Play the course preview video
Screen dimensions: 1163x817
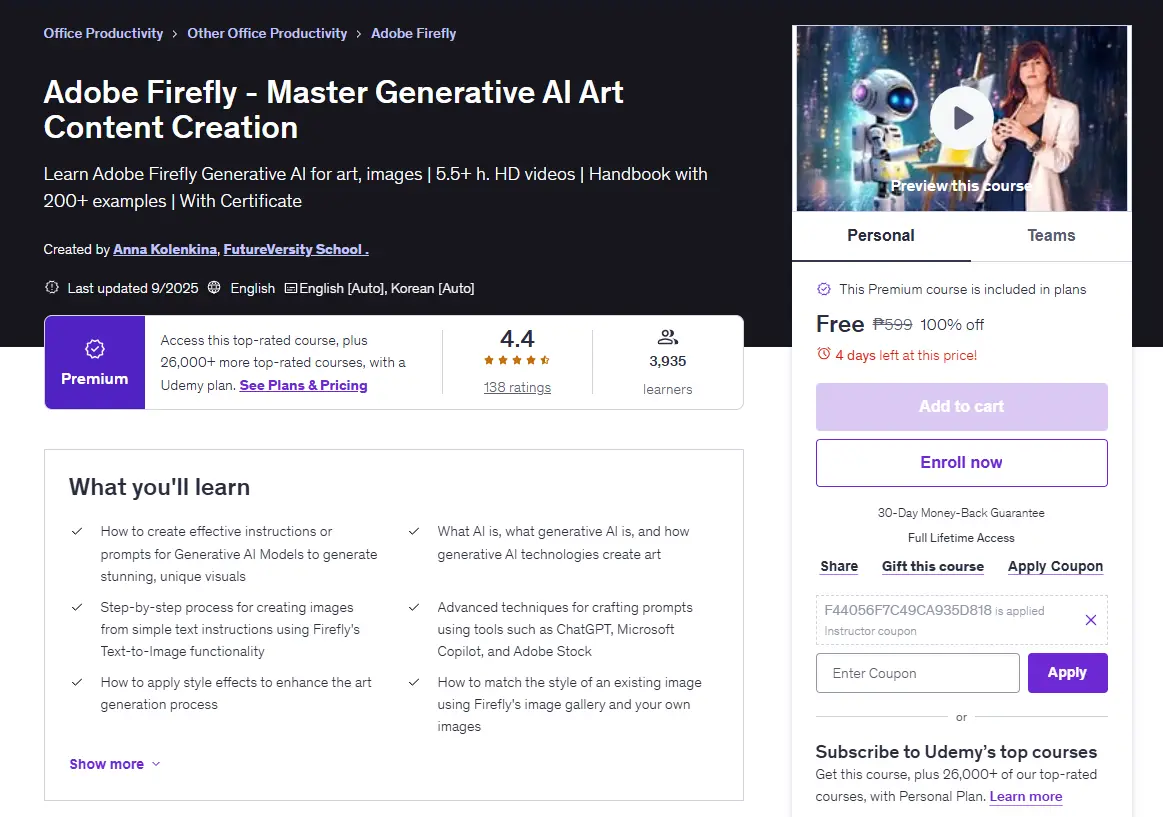click(x=961, y=118)
